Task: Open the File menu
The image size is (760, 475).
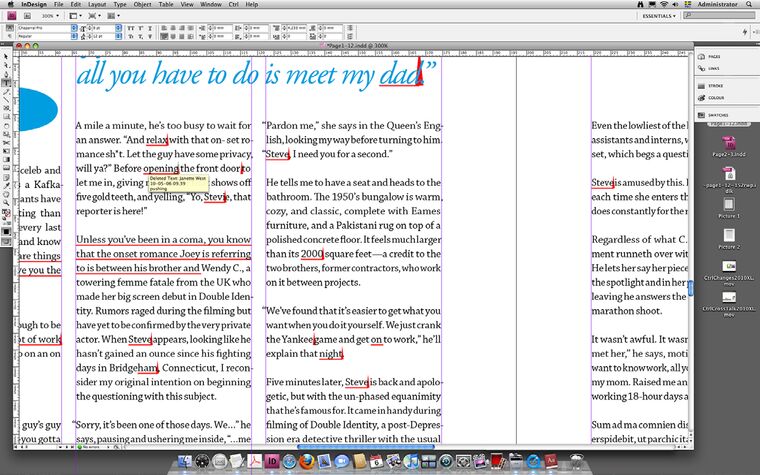Action: [59, 4]
